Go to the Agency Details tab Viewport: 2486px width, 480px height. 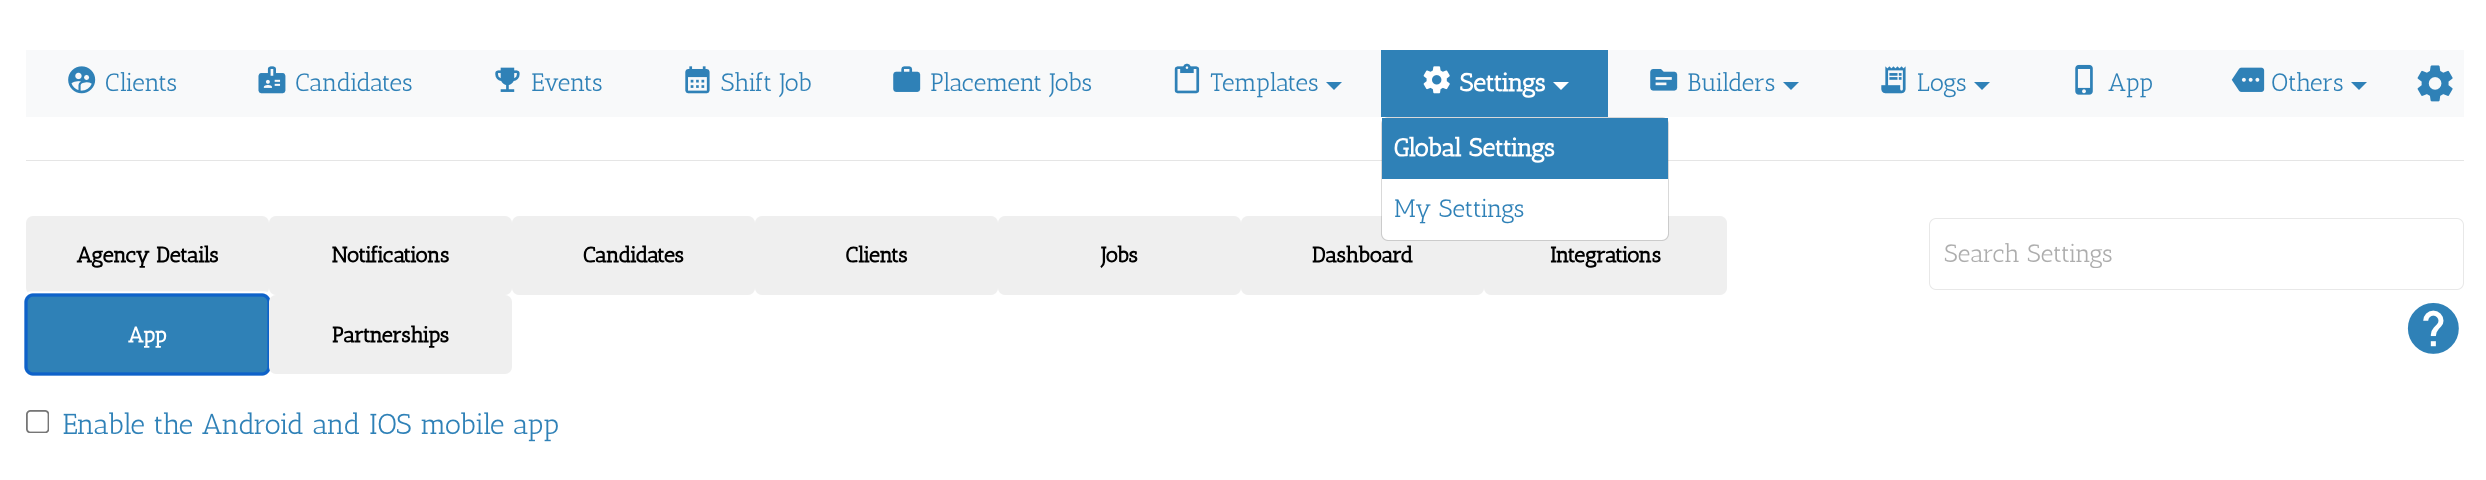147,255
